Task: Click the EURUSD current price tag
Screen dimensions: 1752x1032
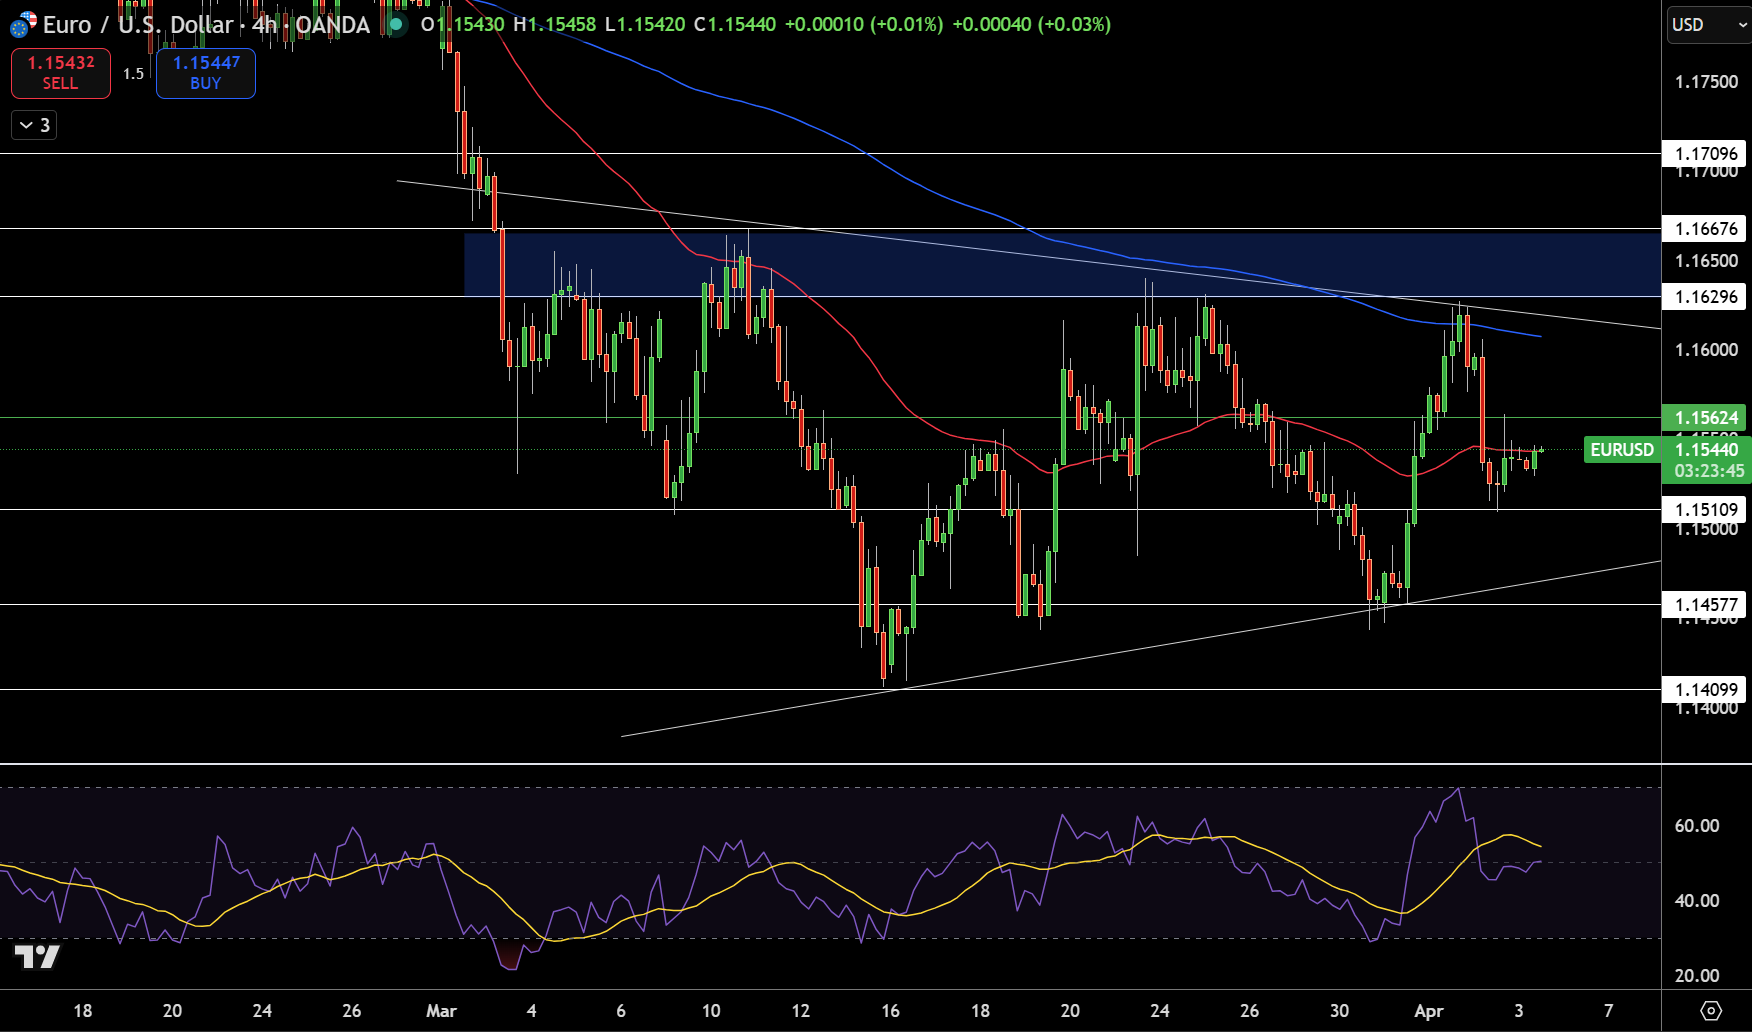Action: tap(1622, 450)
